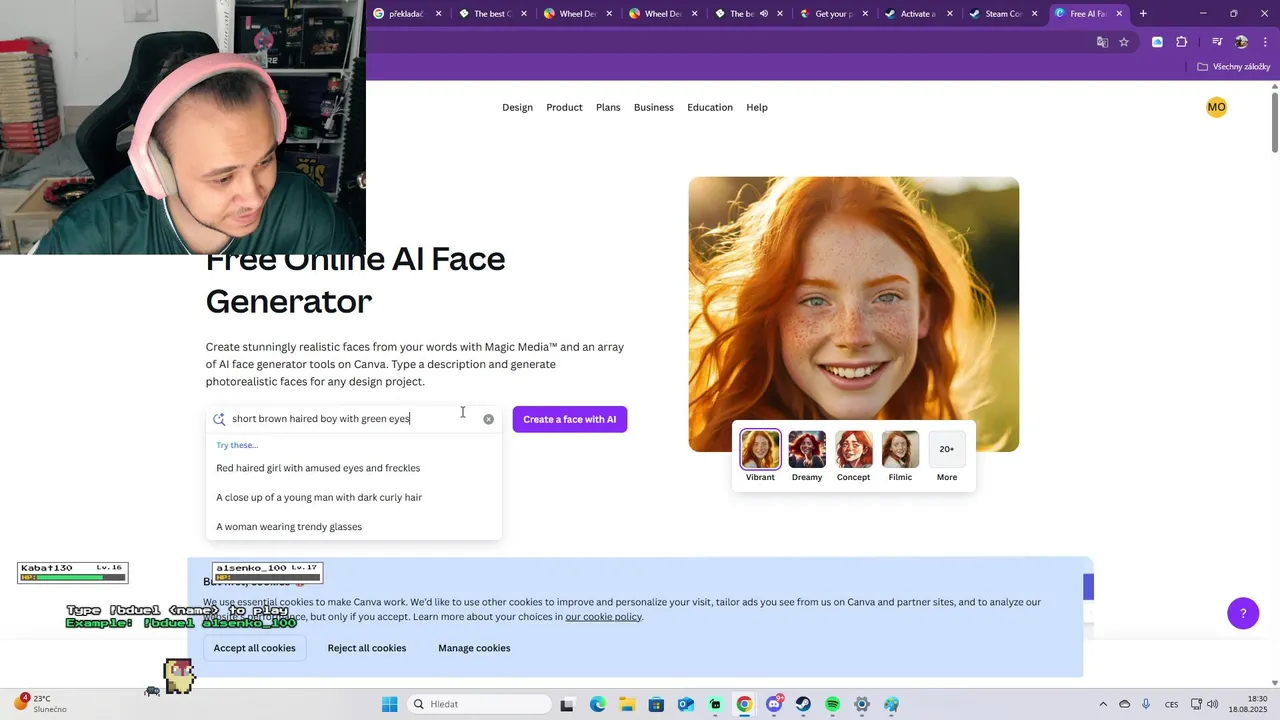Image resolution: width=1280 pixels, height=720 pixels.
Task: Open the media control icon in Chrome toolbar
Action: [x=1217, y=42]
